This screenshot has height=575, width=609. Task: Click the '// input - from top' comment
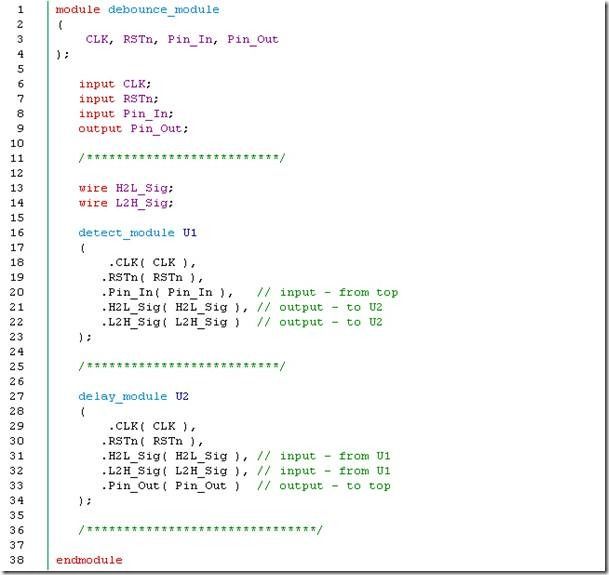(x=327, y=292)
